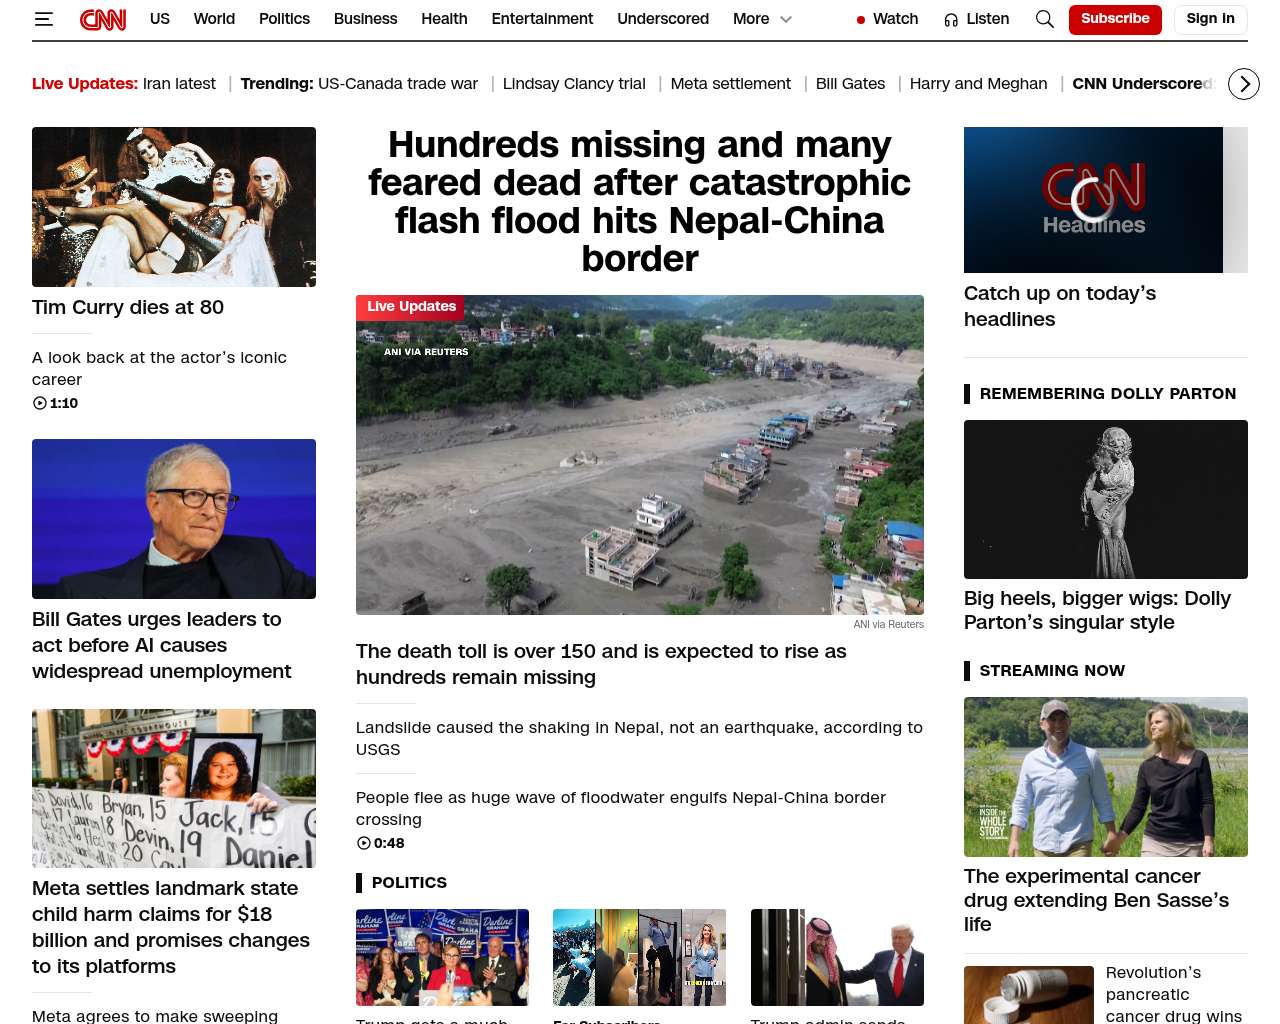Viewport: 1280px width, 1024px height.
Task: Open trending US-Canada trade war link
Action: (398, 84)
